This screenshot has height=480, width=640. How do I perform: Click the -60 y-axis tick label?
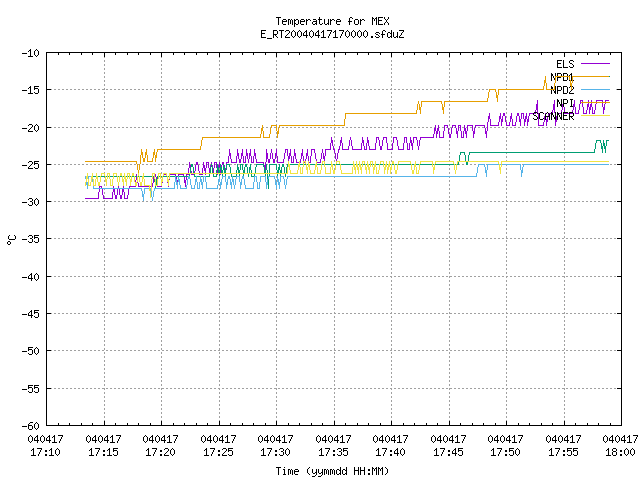31,426
